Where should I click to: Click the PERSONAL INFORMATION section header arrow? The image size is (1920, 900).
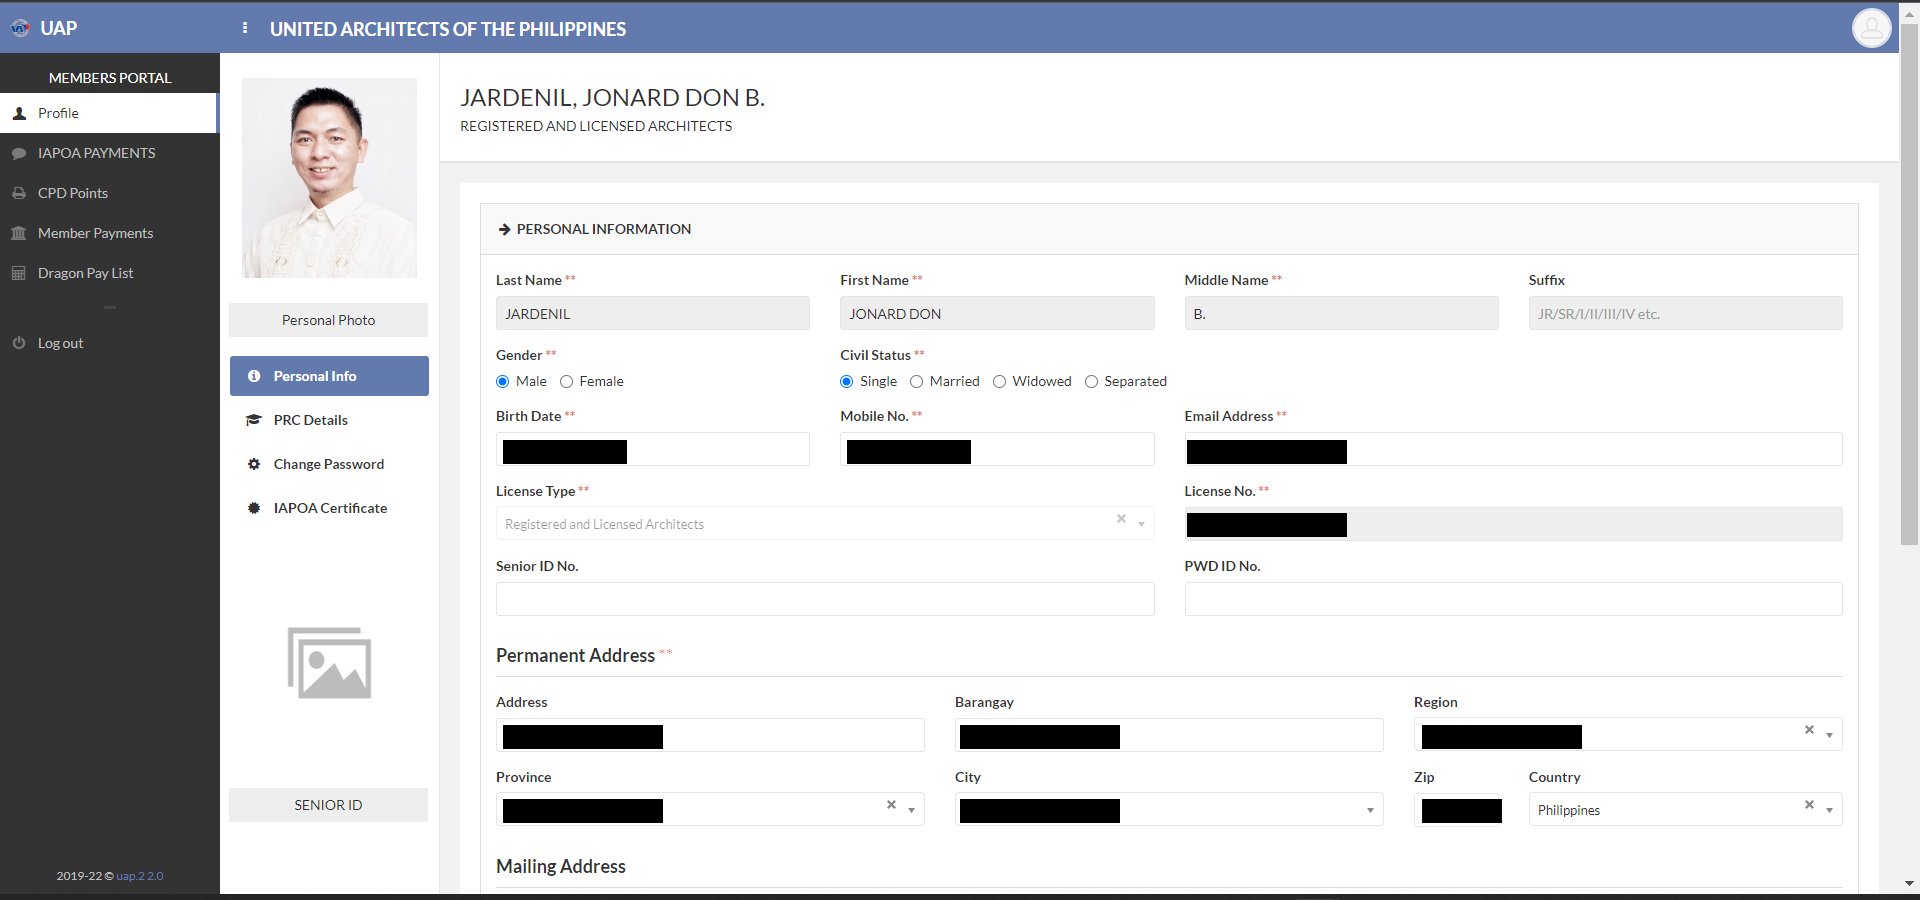point(504,229)
